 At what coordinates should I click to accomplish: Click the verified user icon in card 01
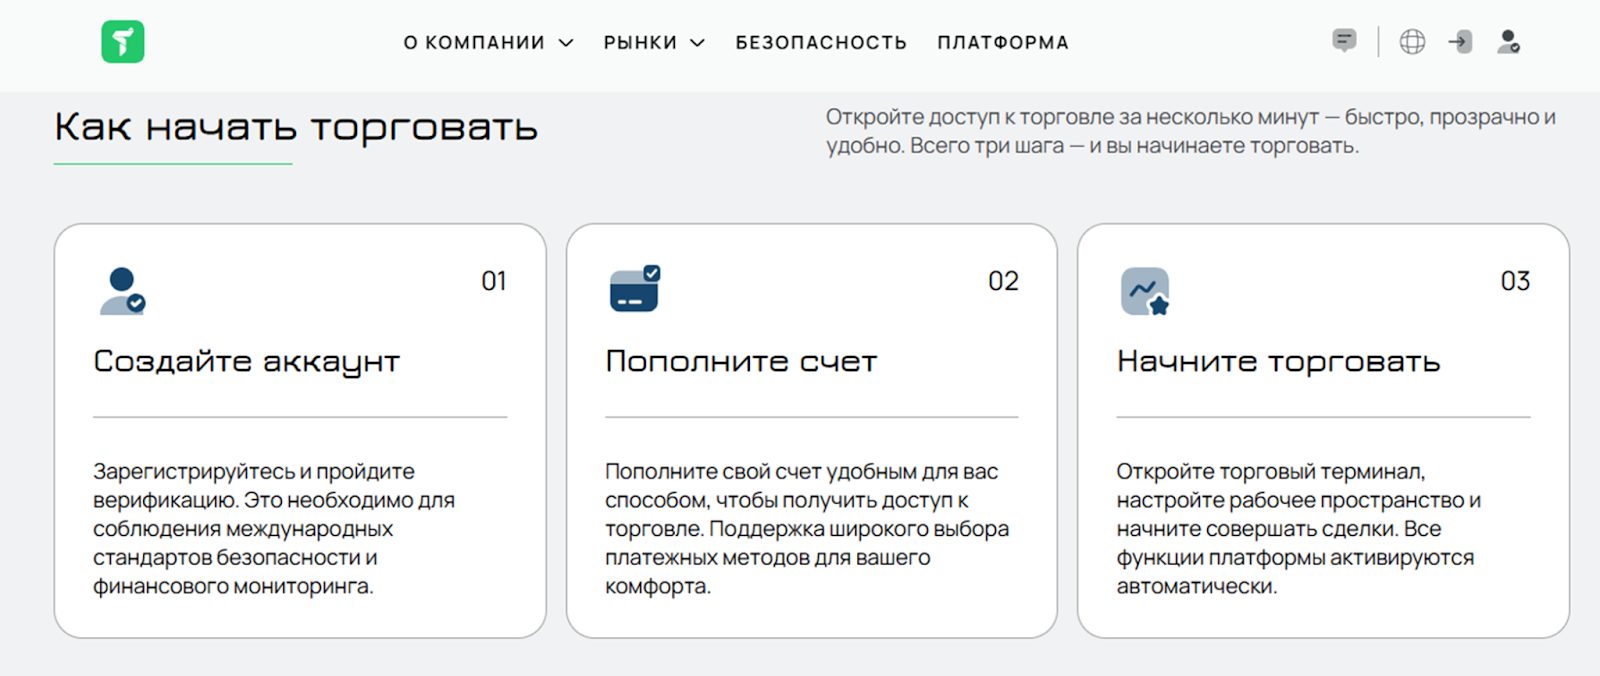(123, 291)
